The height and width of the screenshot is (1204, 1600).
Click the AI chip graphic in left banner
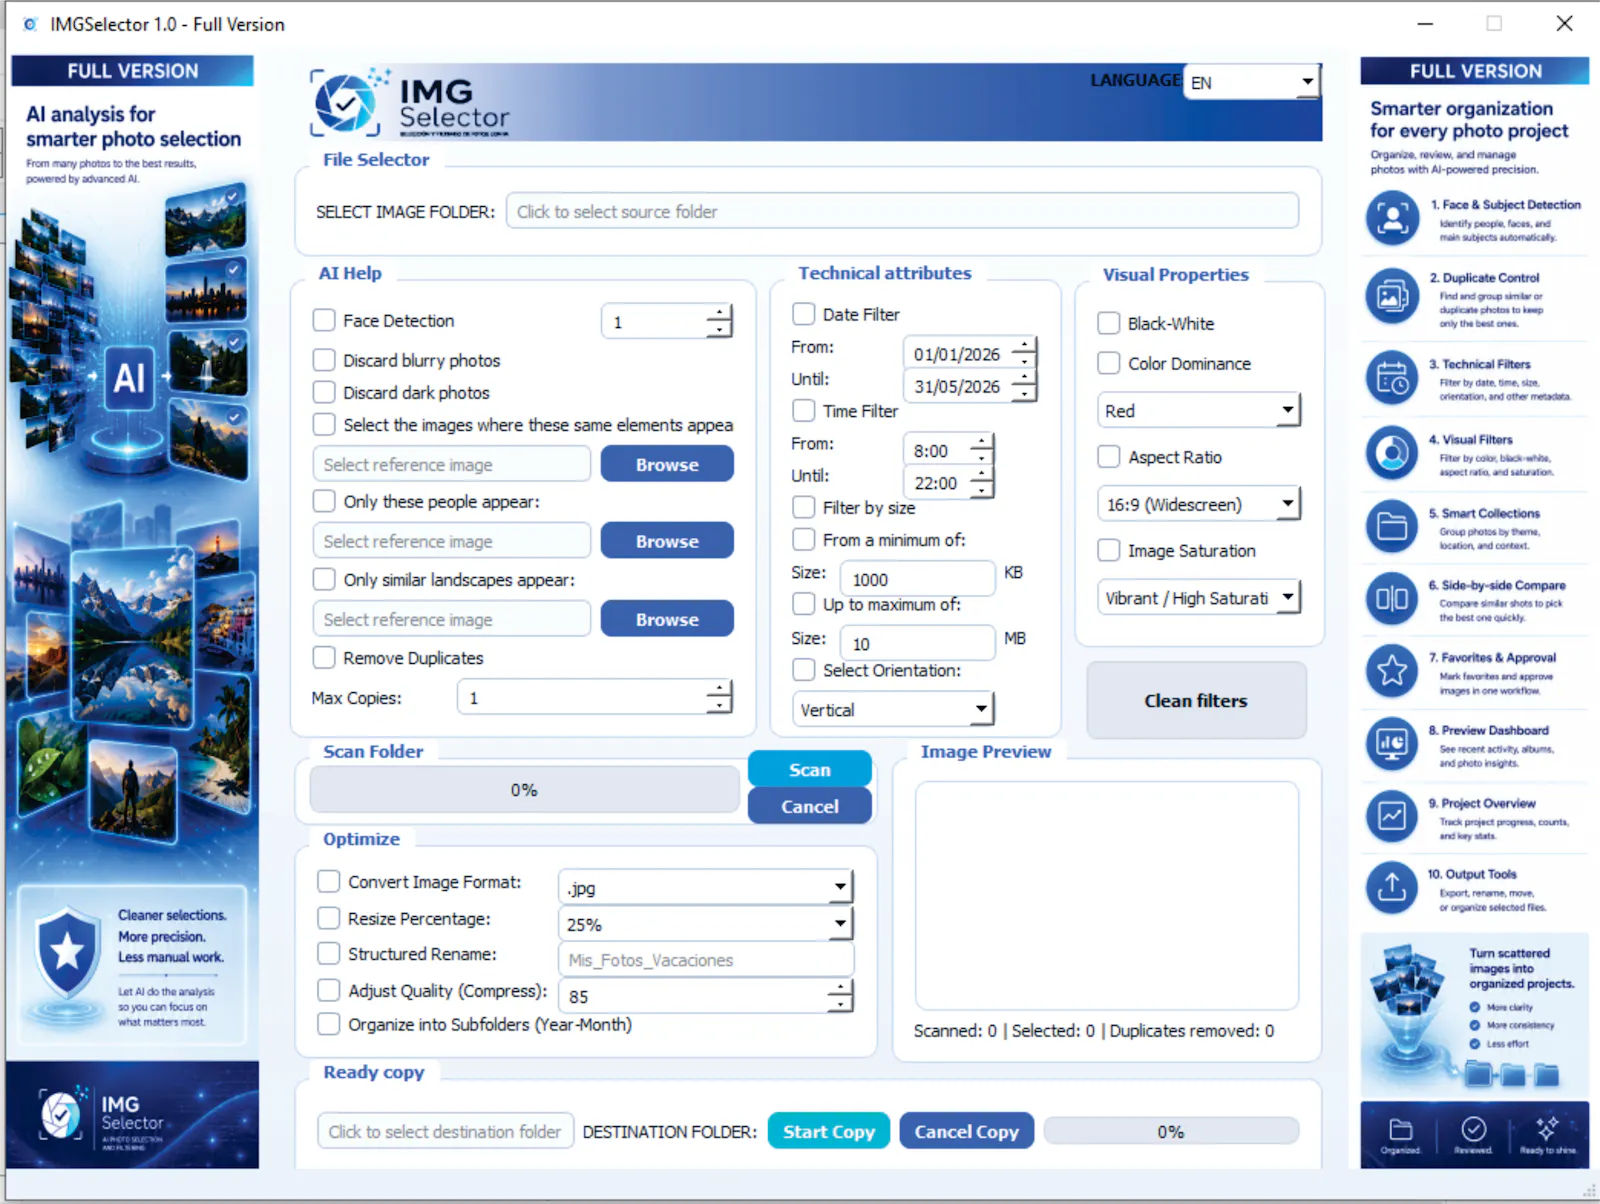(x=130, y=378)
